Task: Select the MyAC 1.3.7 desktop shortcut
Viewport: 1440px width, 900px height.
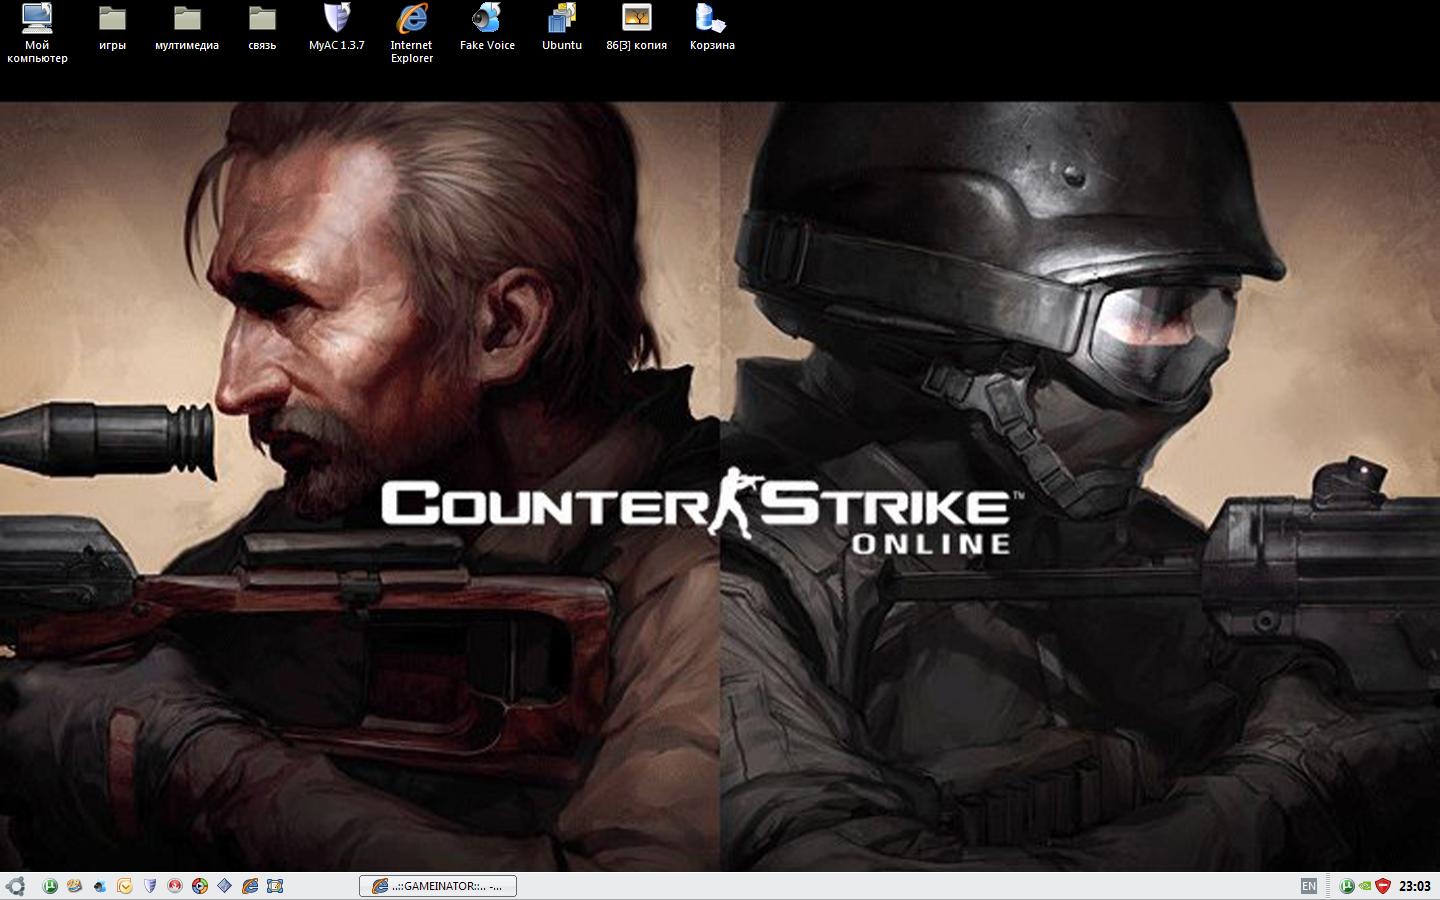Action: click(337, 28)
